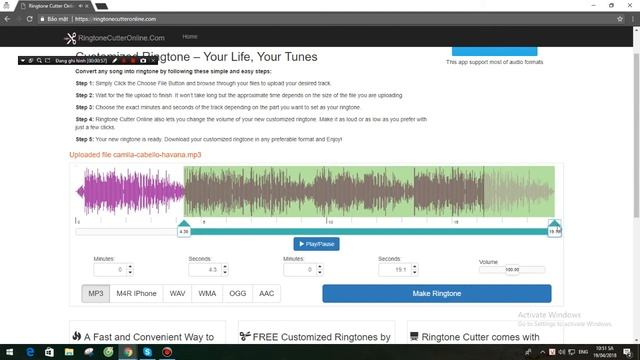Open the Chrome menu three-dot icon
Image resolution: width=640 pixels, height=360 pixels.
633,19
